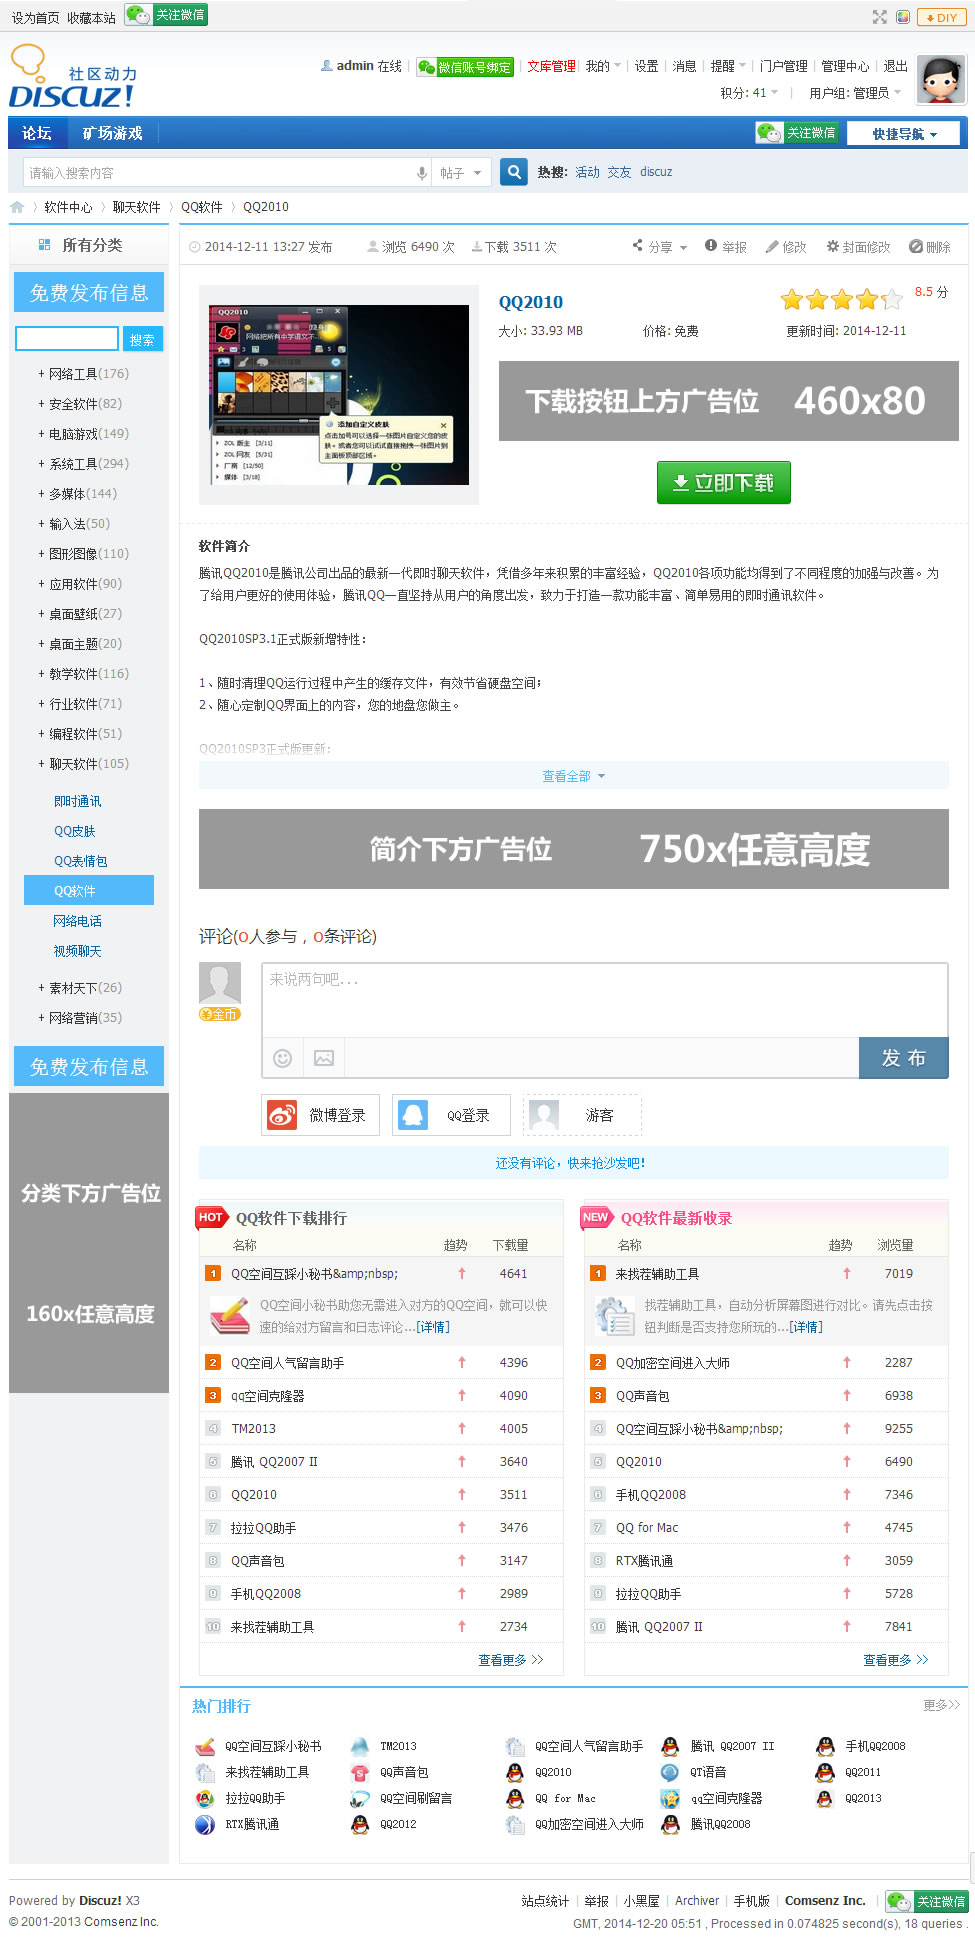This screenshot has height=1940, width=975.
Task: Expand the 我的 dropdown menu
Action: click(603, 66)
